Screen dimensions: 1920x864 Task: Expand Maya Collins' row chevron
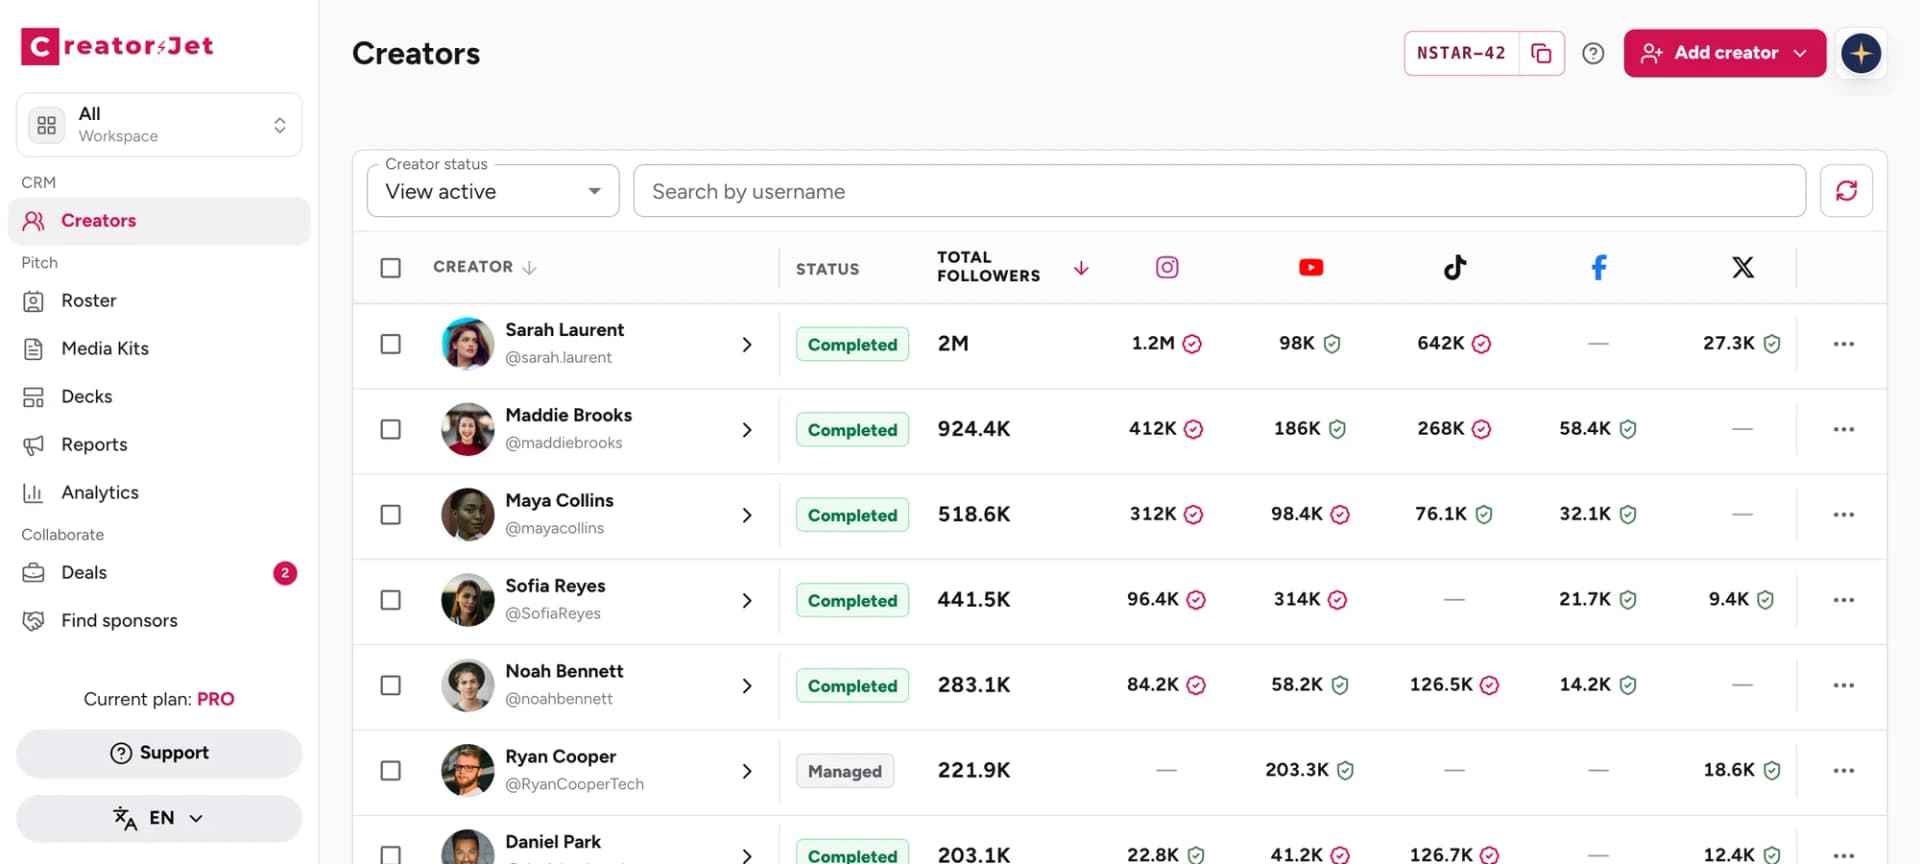tap(747, 515)
